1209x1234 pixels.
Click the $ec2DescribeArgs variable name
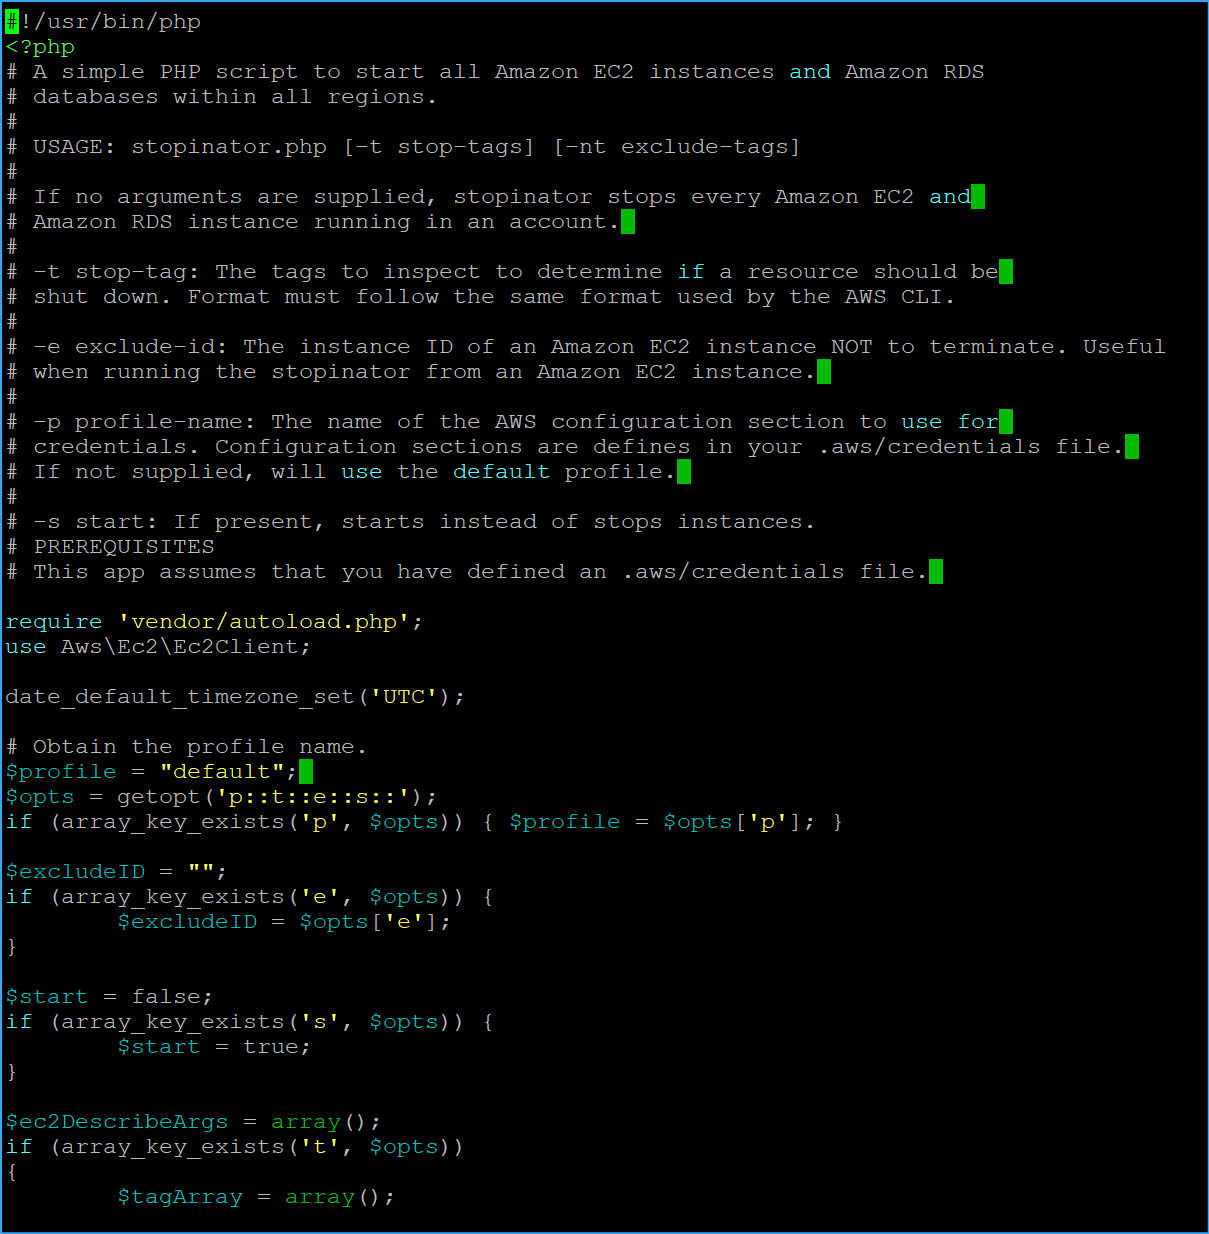click(x=116, y=1121)
